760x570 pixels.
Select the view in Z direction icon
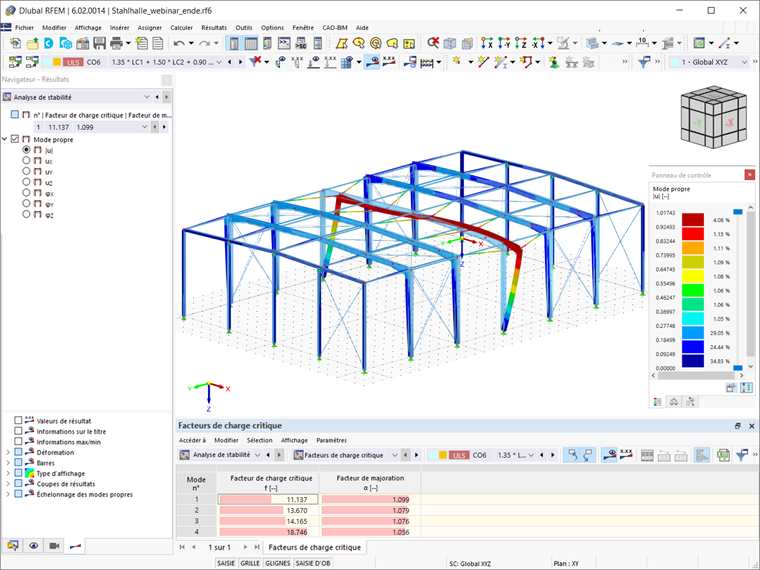(x=521, y=43)
